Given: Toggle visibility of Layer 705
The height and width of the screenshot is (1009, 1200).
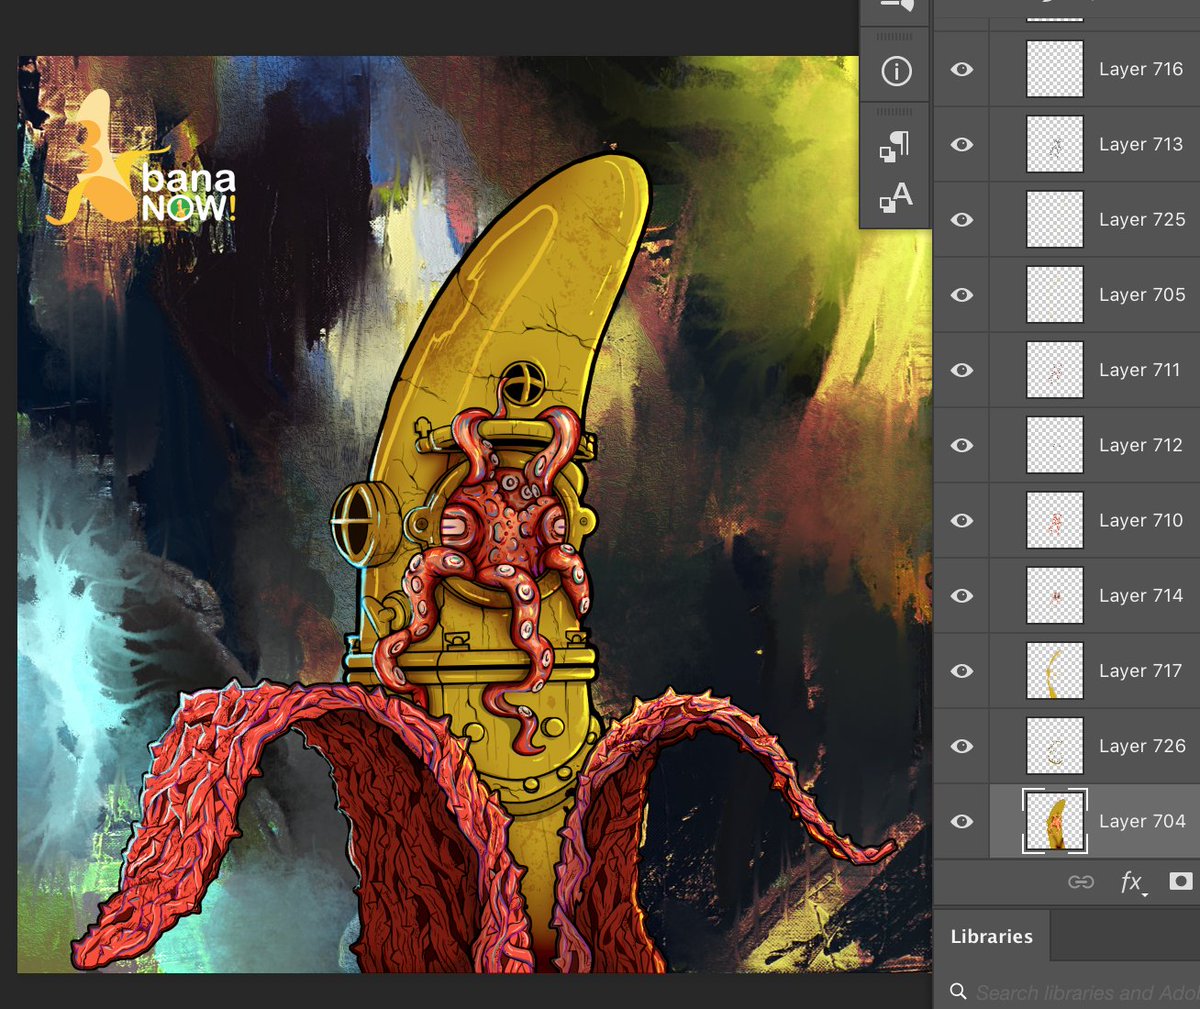Looking at the screenshot, I should point(962,295).
